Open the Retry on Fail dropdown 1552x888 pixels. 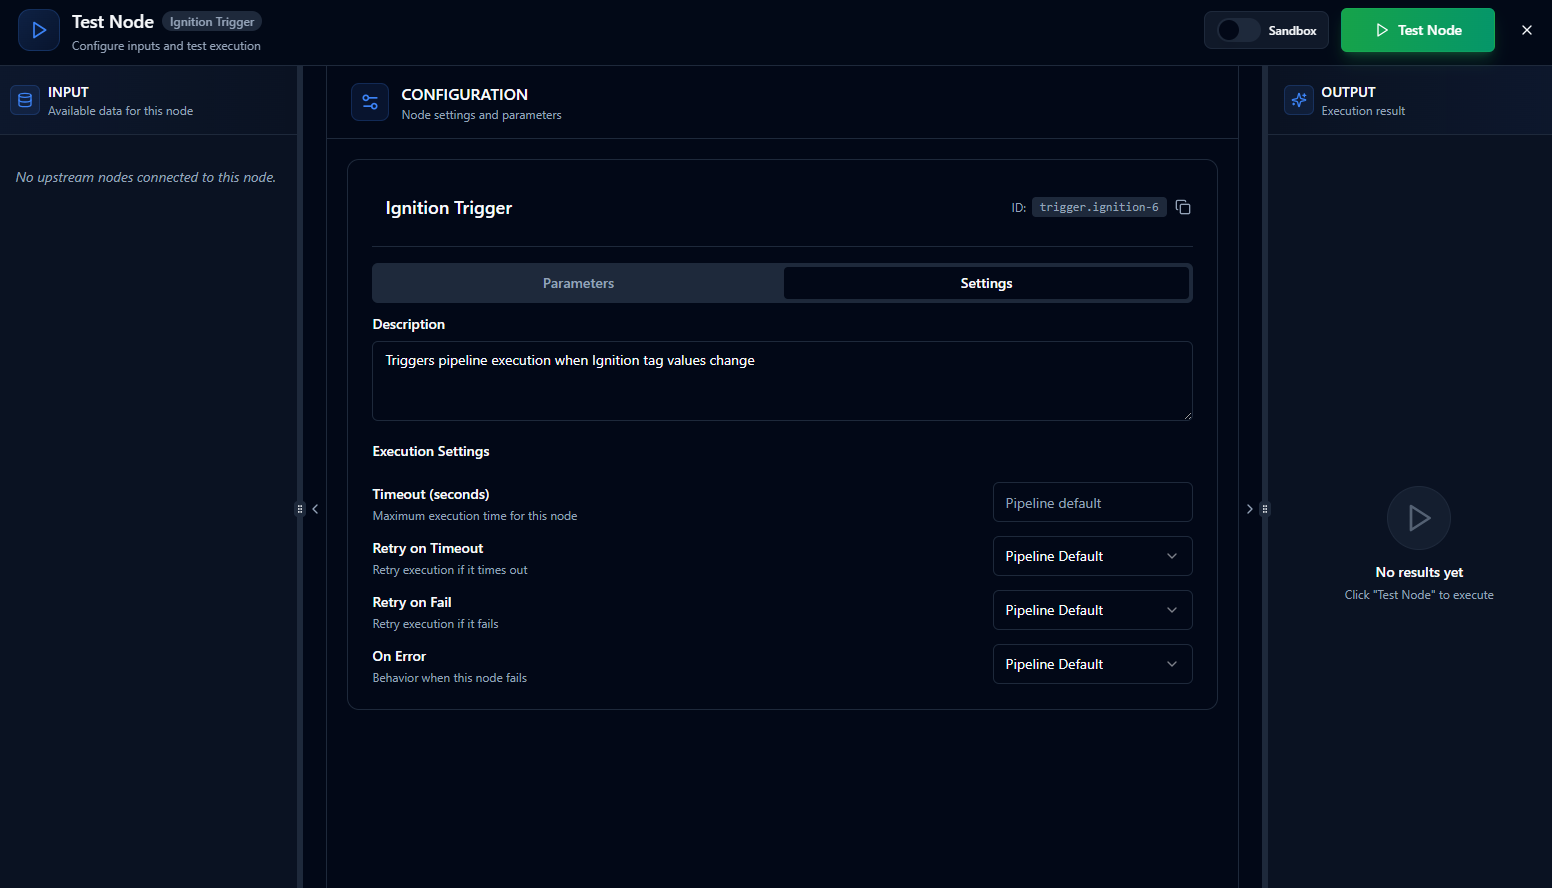pyautogui.click(x=1092, y=610)
